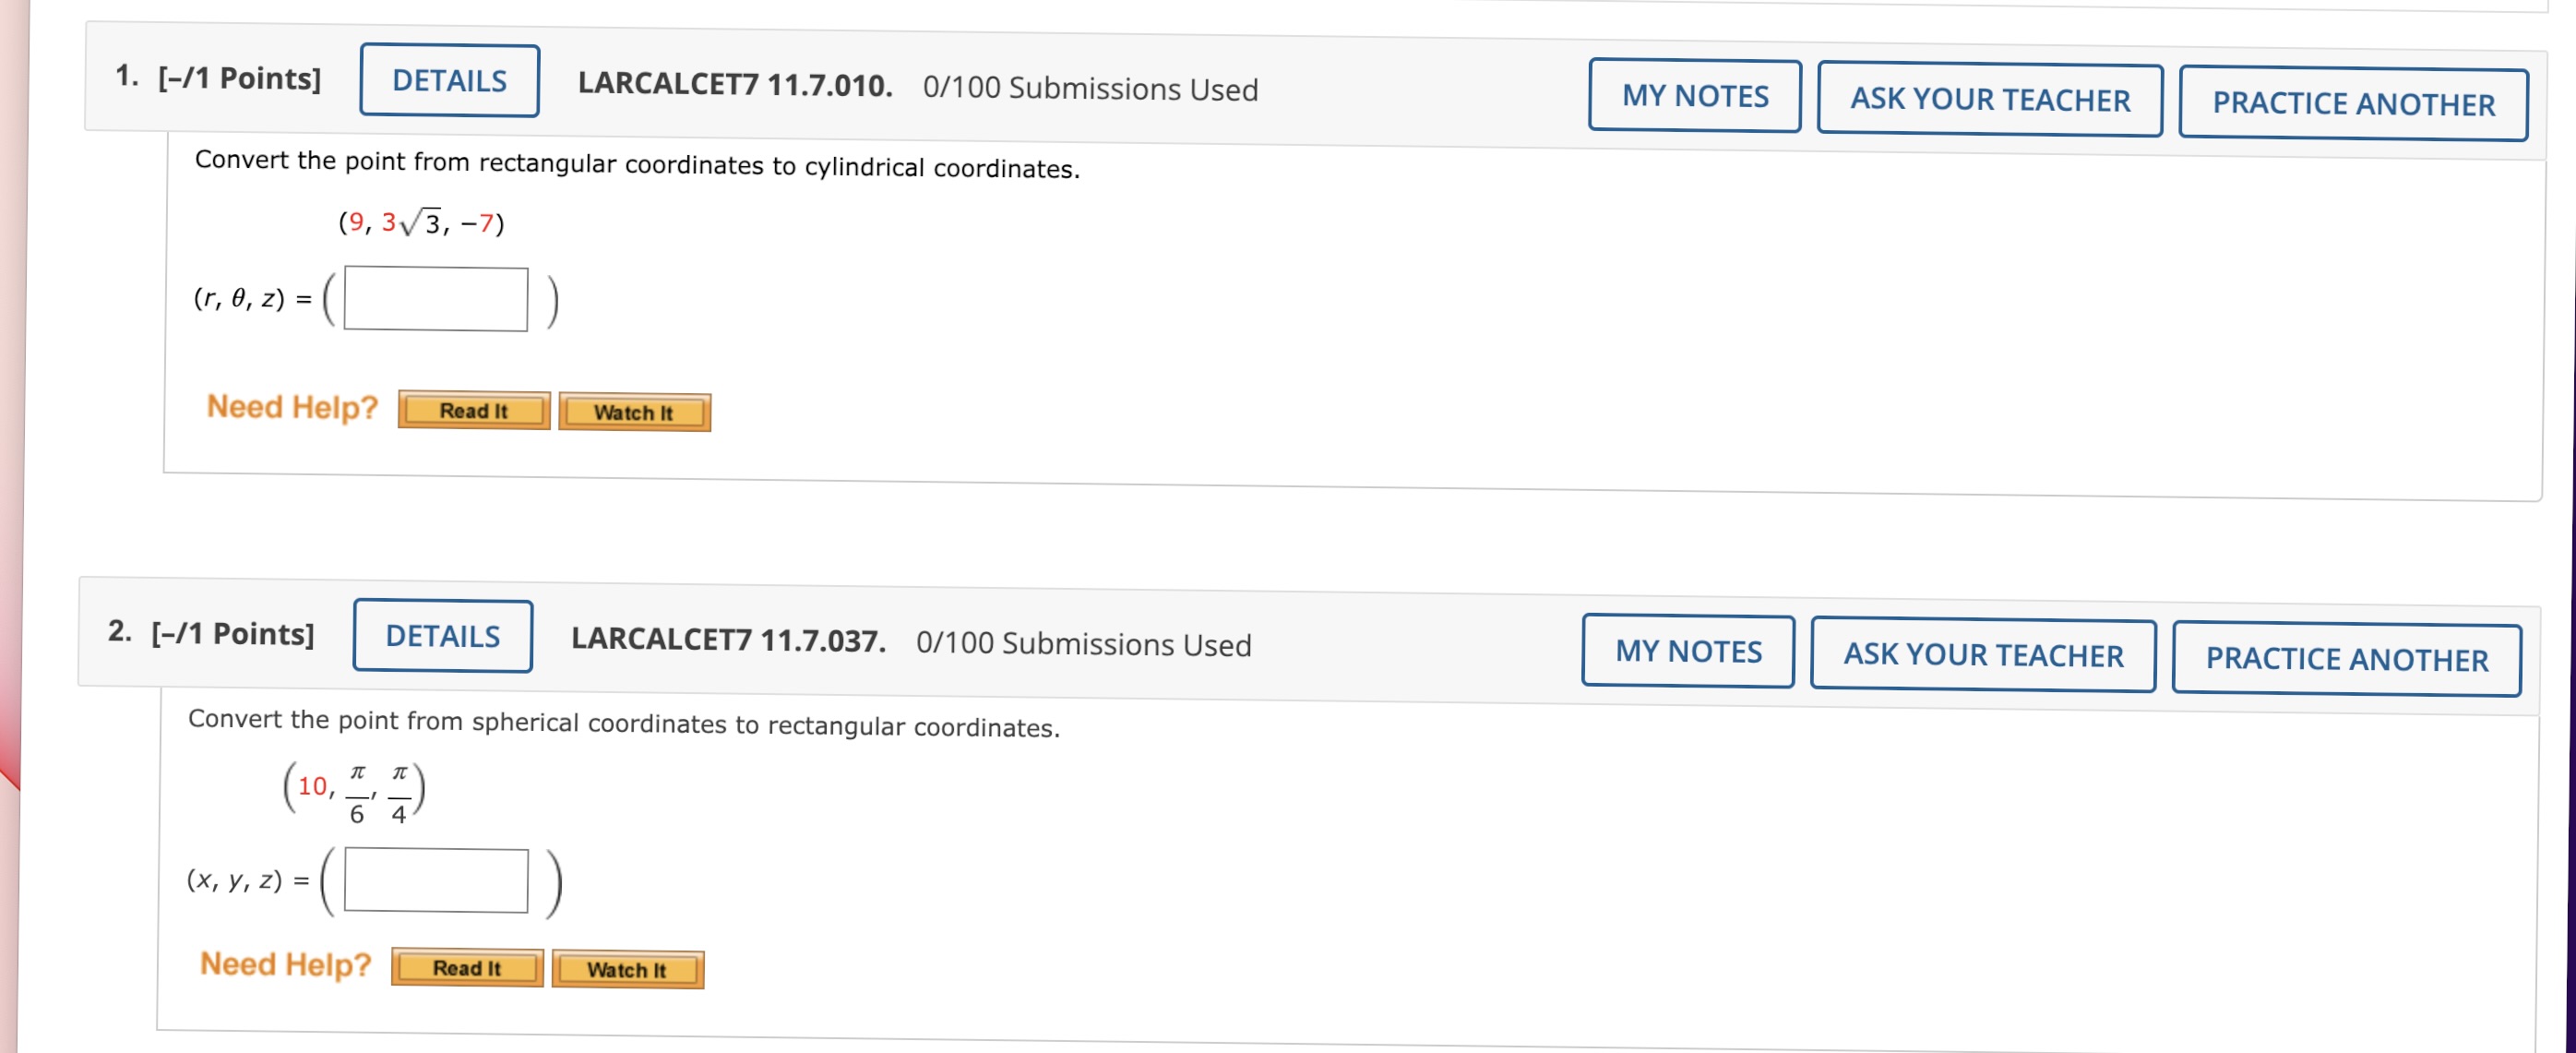Click ASK YOUR TEACHER for question 1
This screenshot has width=2576, height=1053.
tap(1988, 100)
